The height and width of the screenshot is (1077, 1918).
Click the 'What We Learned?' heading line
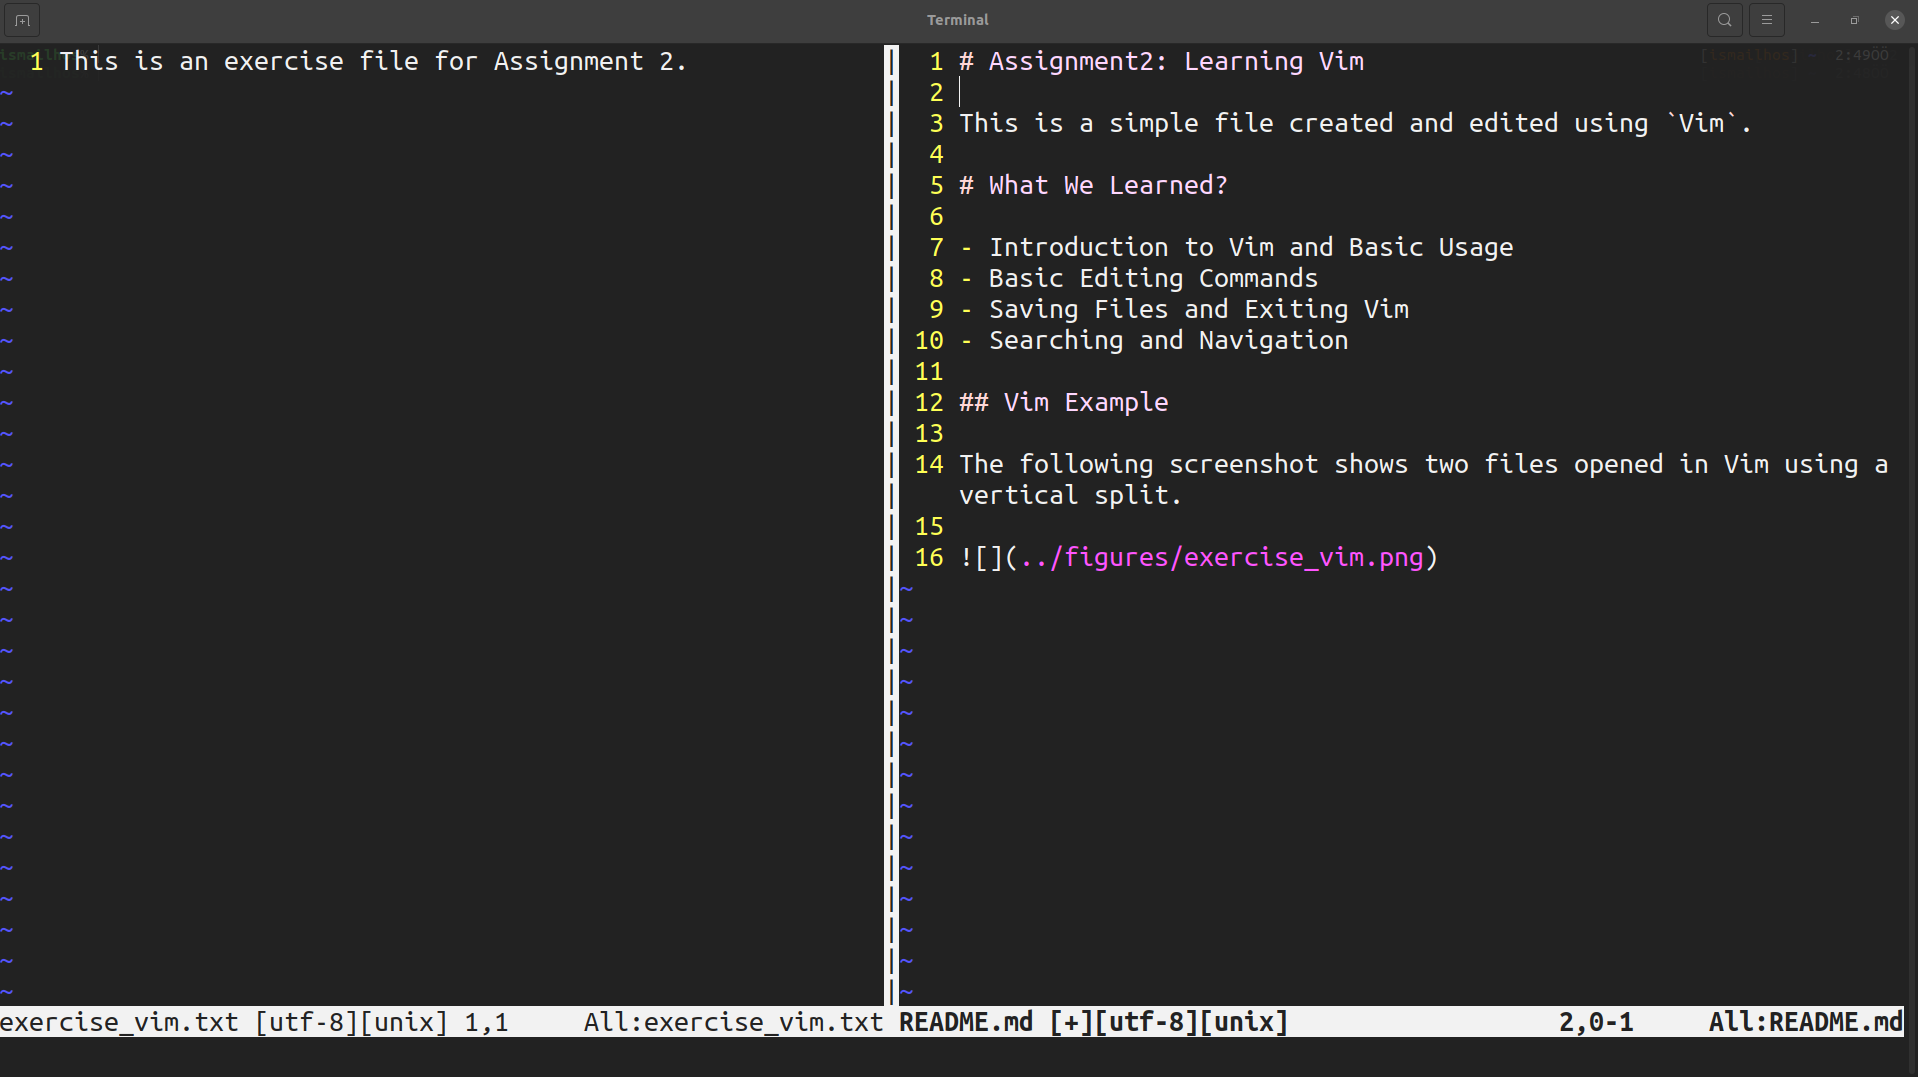point(1107,186)
